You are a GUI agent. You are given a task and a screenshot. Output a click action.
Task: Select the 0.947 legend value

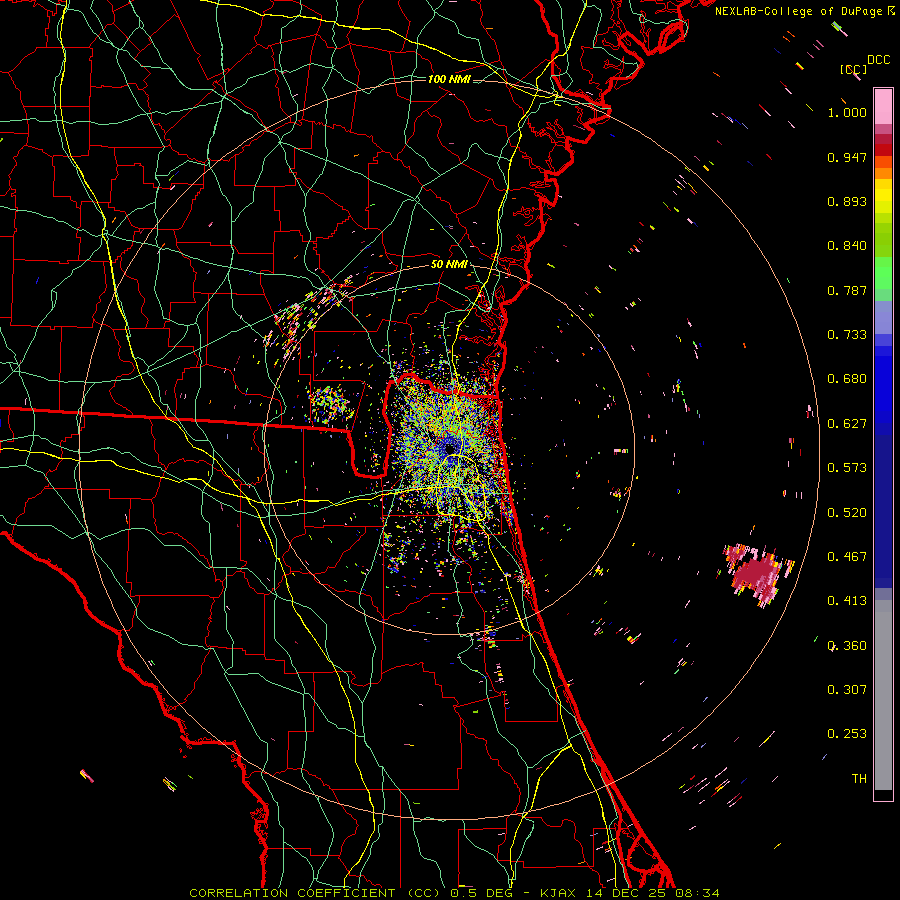847,157
